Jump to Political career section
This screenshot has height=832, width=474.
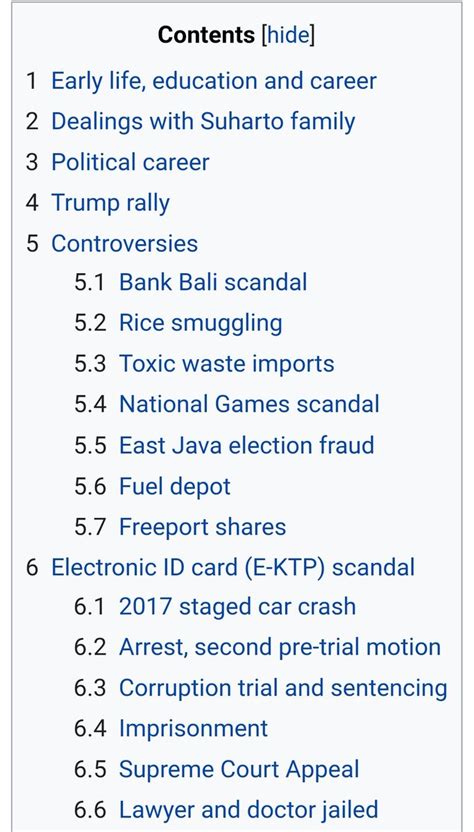point(130,162)
